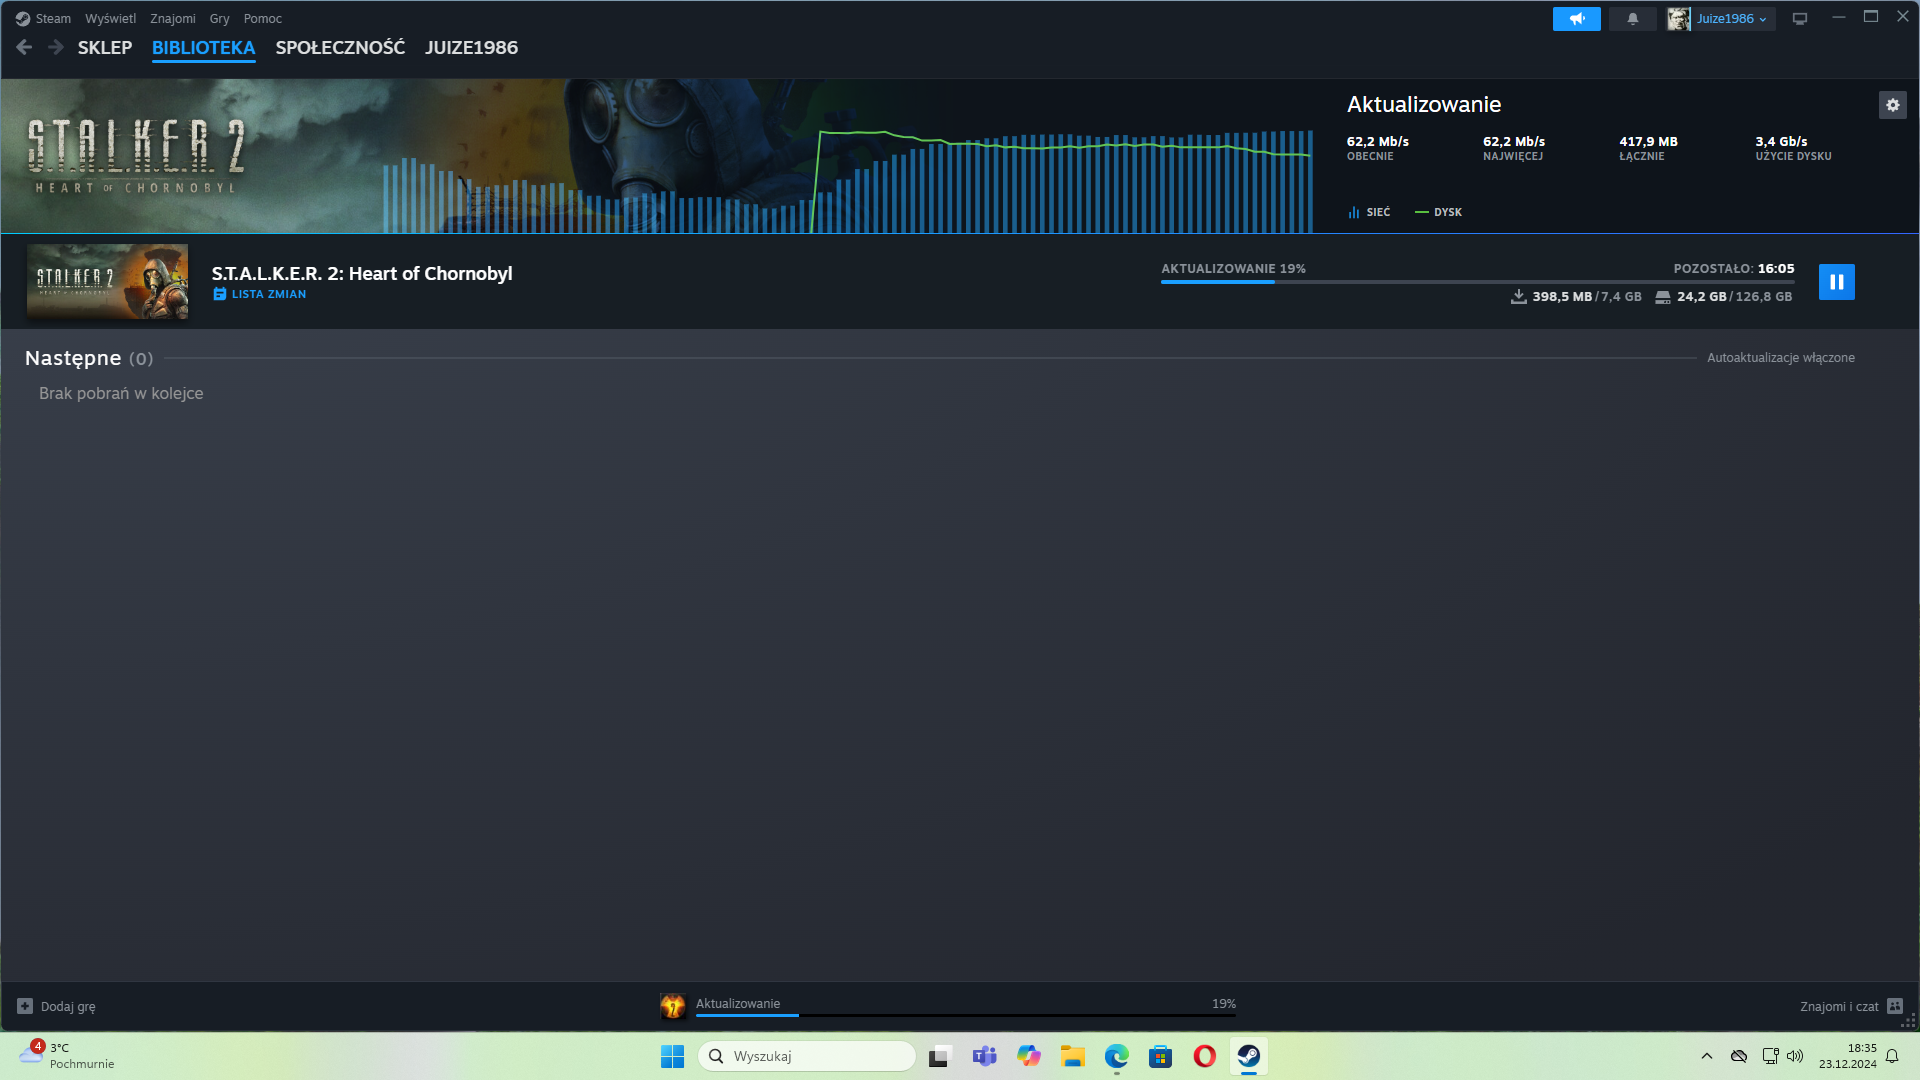1920x1080 pixels.
Task: Click the Wyszukaj taskbar search box
Action: coord(806,1056)
